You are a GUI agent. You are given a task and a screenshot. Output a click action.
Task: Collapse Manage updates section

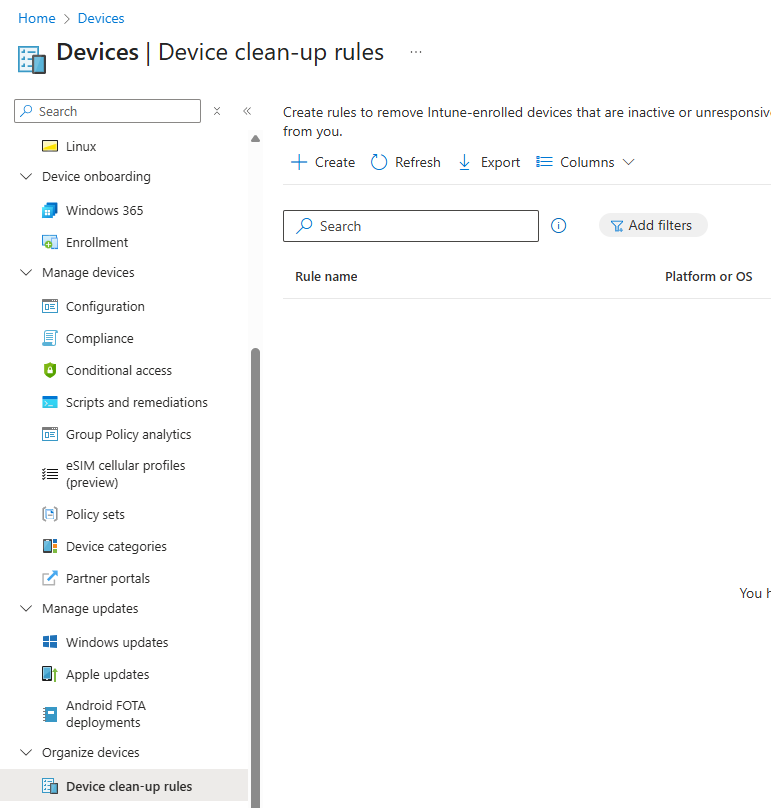pos(26,608)
